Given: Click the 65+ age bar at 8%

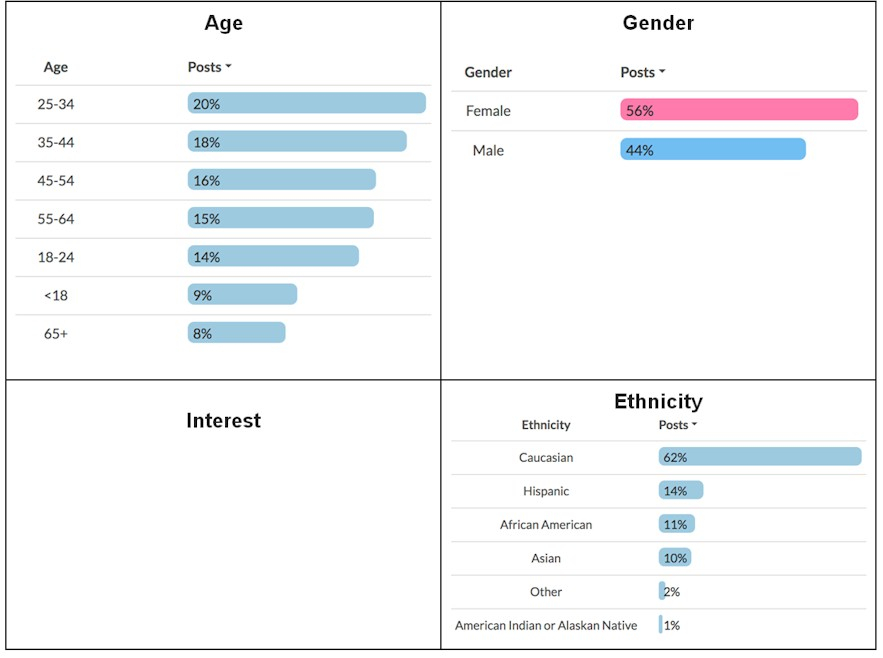Looking at the screenshot, I should click(236, 333).
